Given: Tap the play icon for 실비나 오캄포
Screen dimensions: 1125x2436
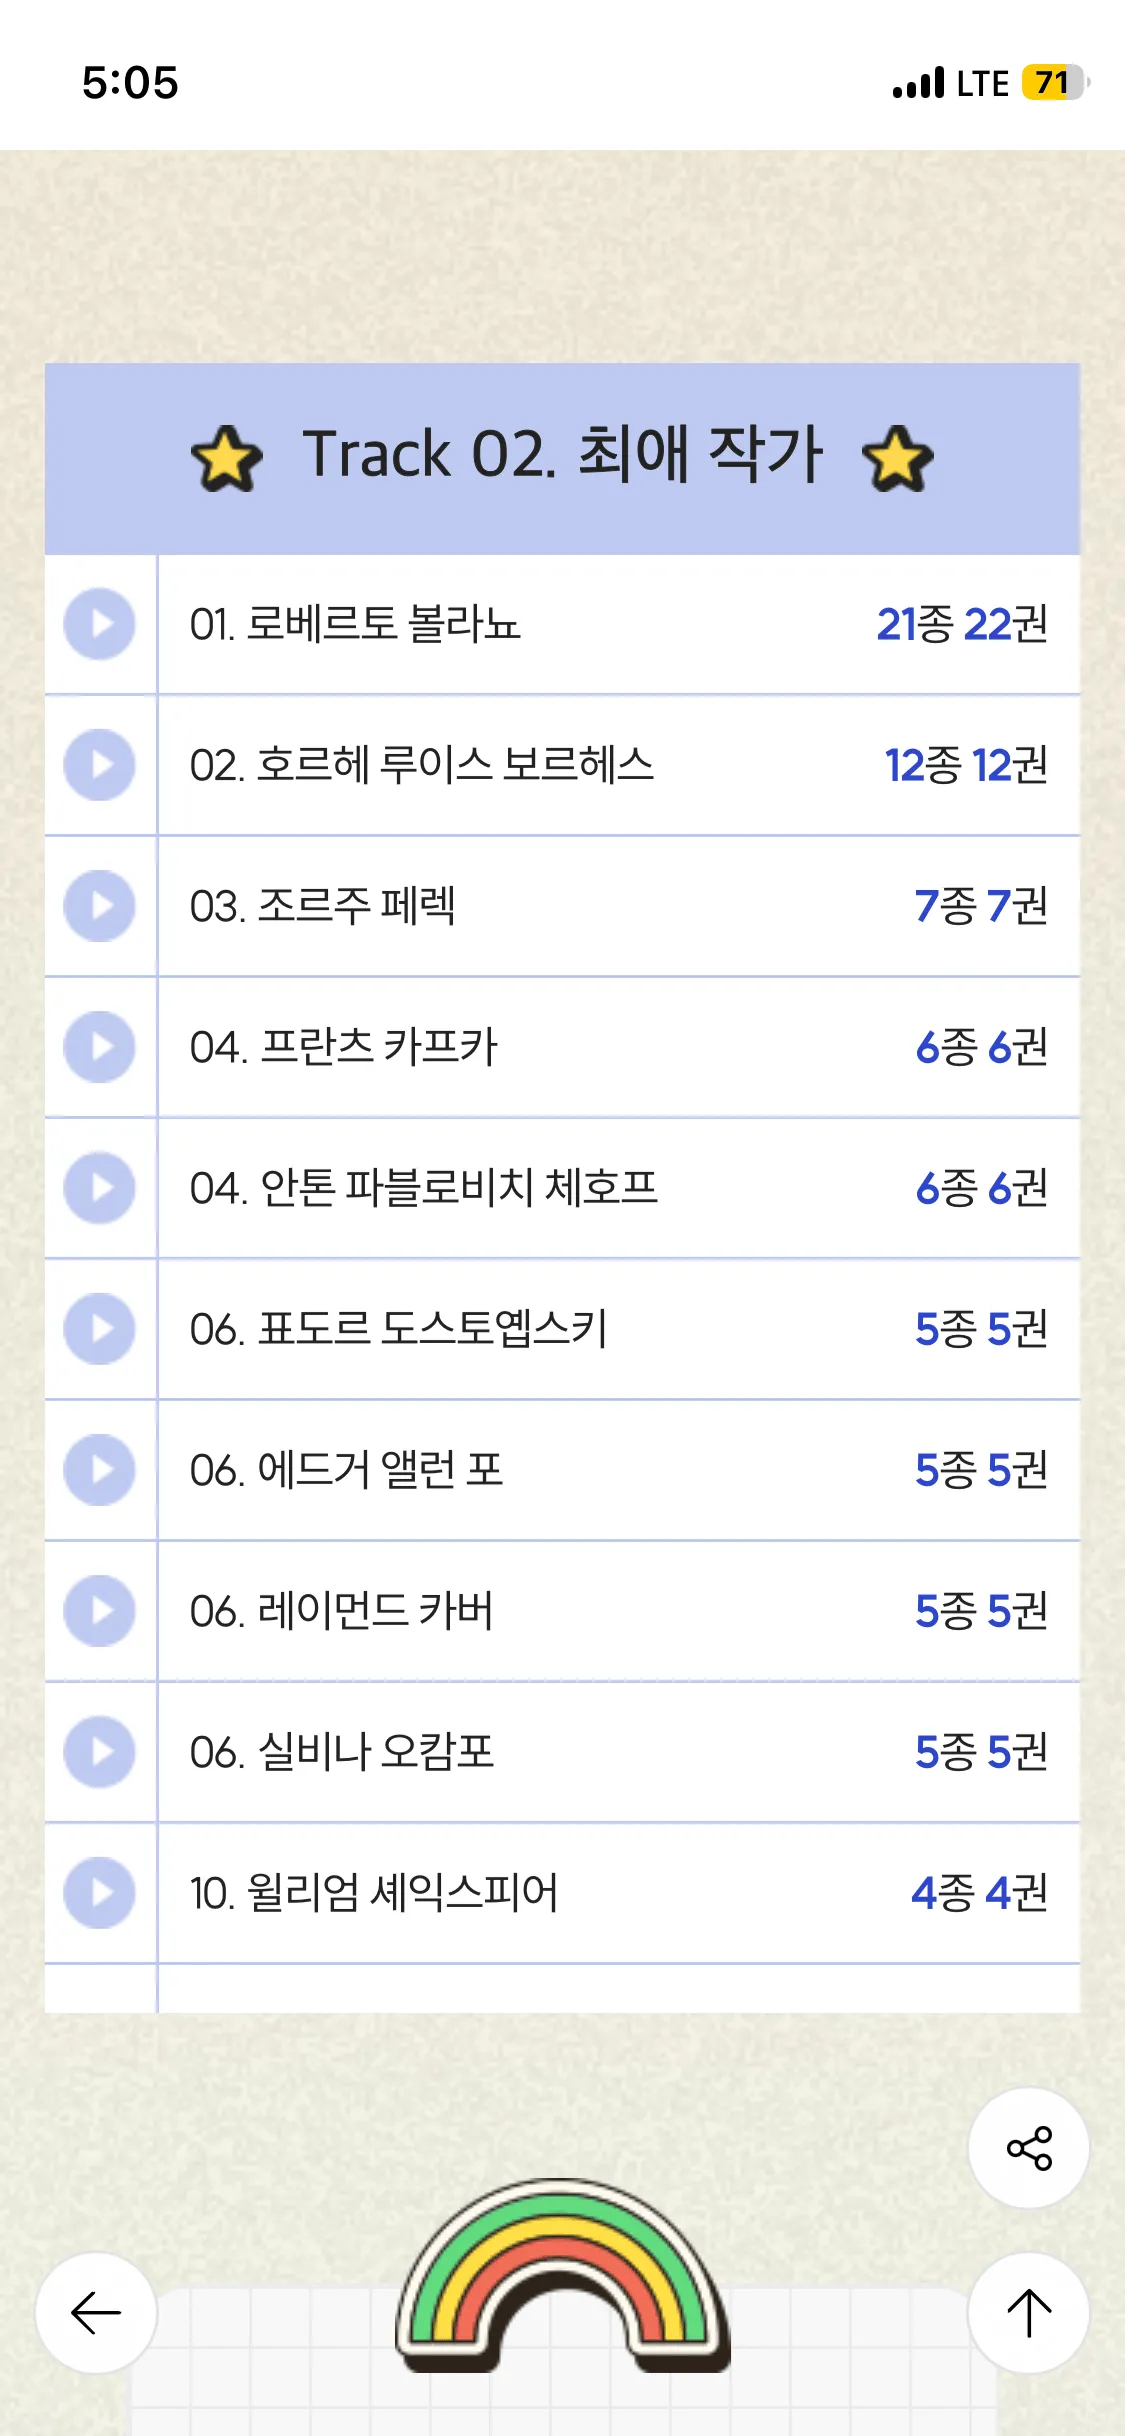Looking at the screenshot, I should coord(99,1752).
